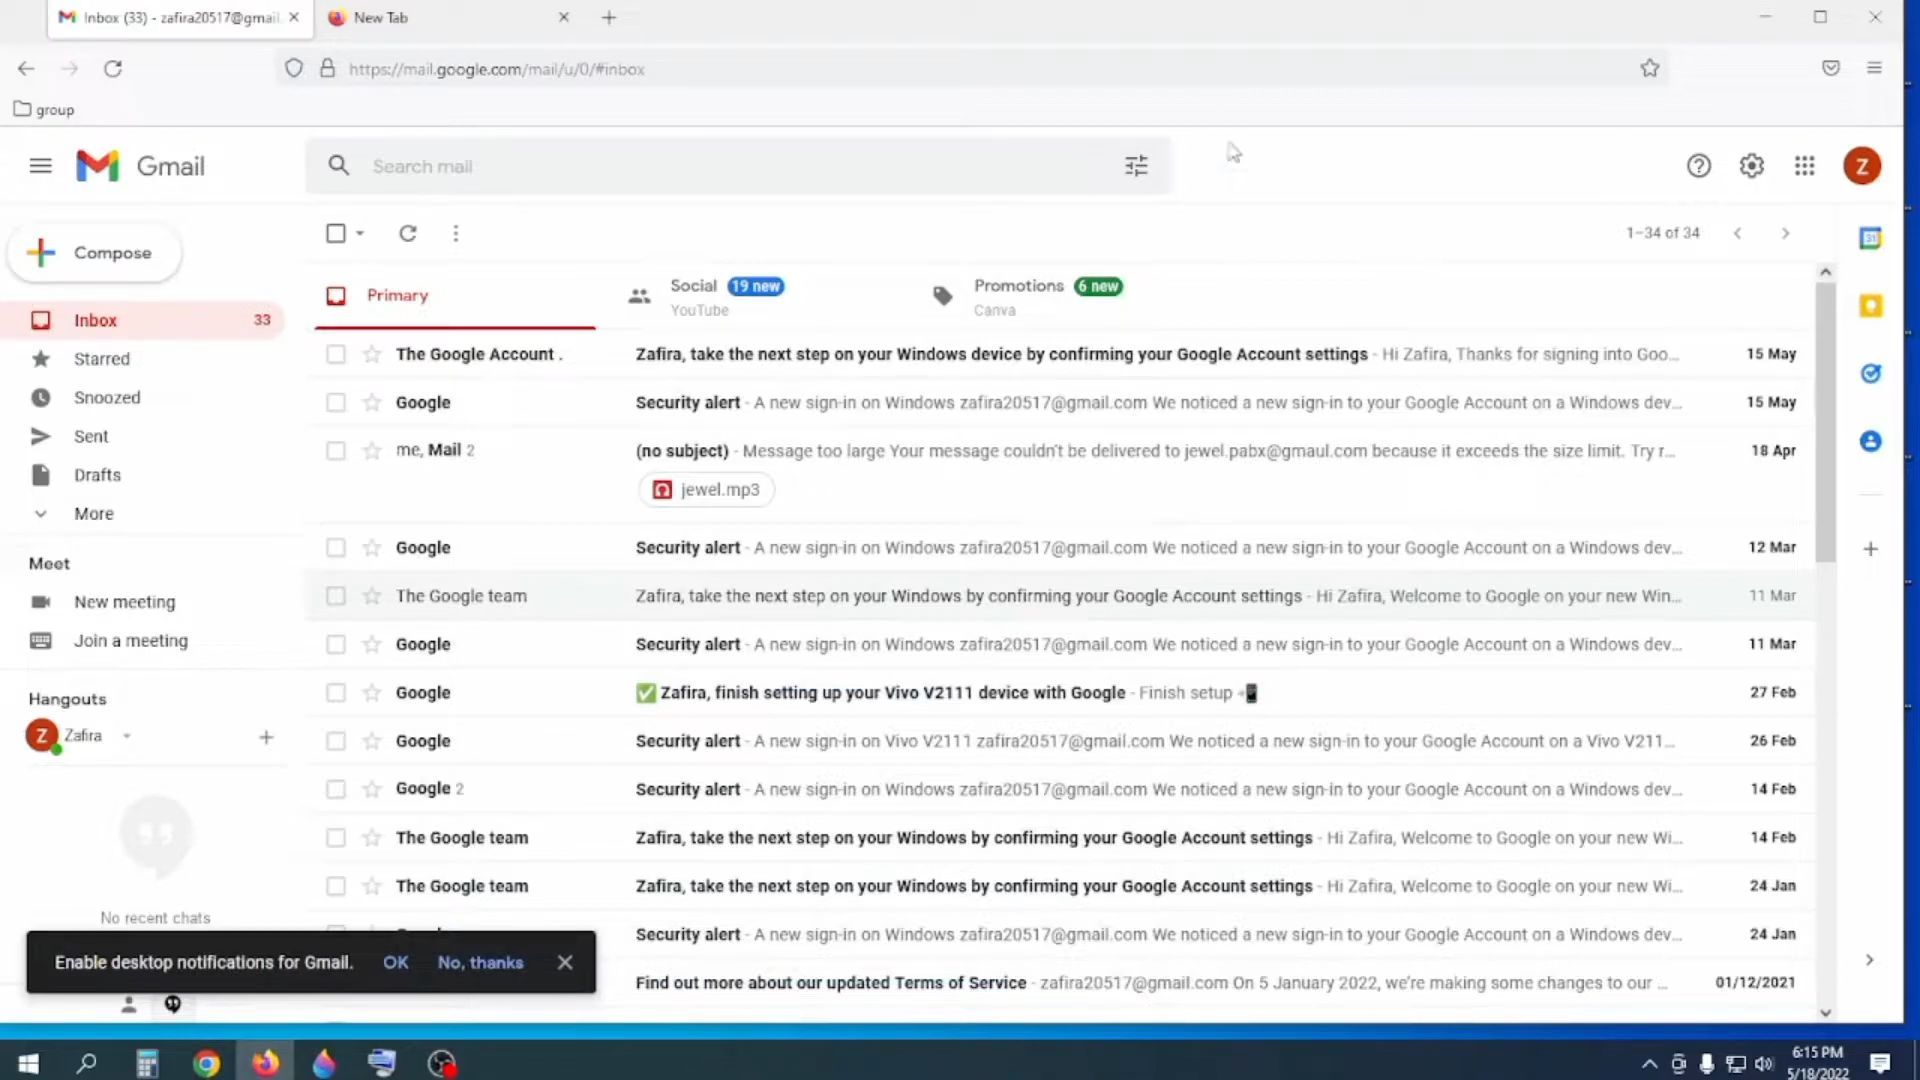Viewport: 1920px width, 1080px height.
Task: Compose a new email
Action: coord(94,253)
